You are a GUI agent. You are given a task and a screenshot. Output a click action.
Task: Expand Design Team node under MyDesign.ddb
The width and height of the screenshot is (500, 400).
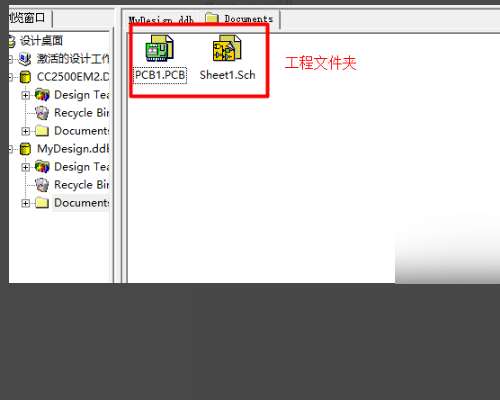coord(25,167)
